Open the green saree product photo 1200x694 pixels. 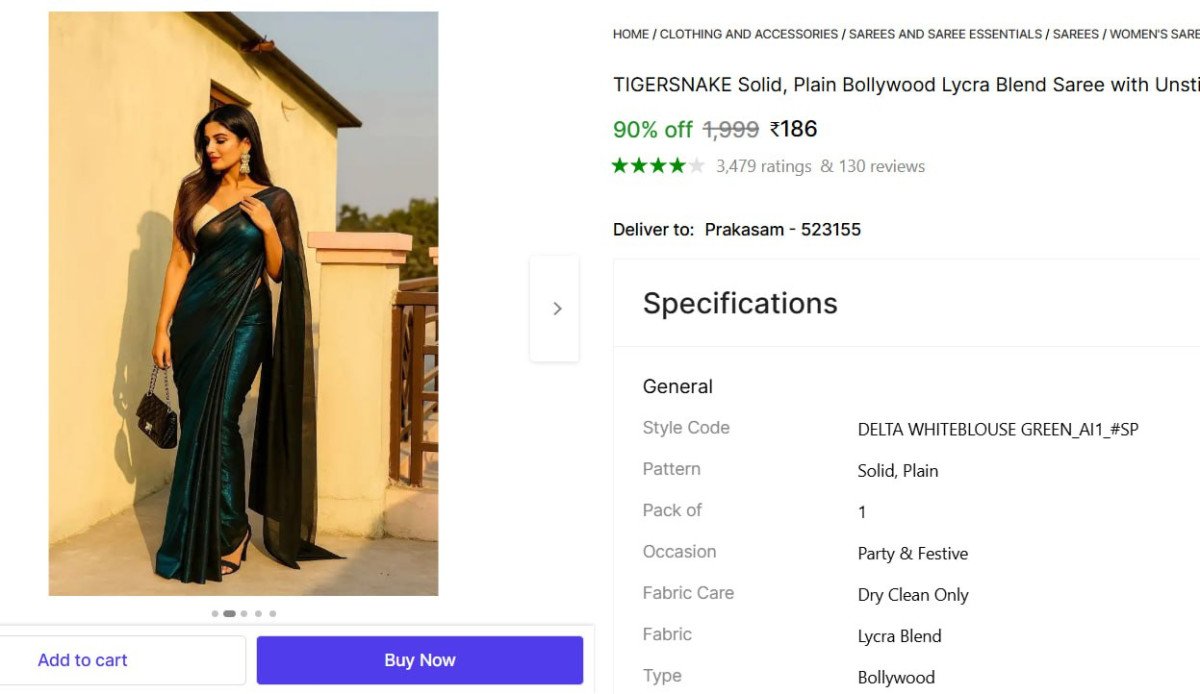click(243, 303)
